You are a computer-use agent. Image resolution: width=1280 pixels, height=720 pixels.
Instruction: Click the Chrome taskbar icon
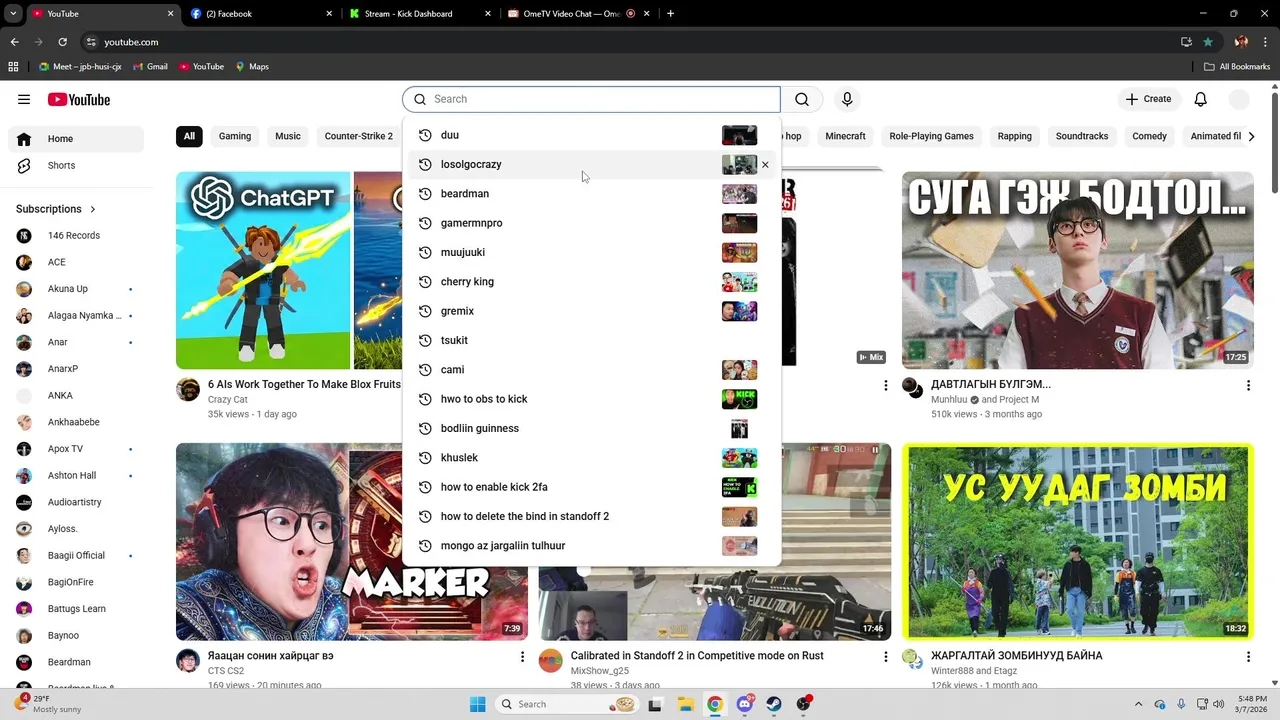click(x=715, y=704)
